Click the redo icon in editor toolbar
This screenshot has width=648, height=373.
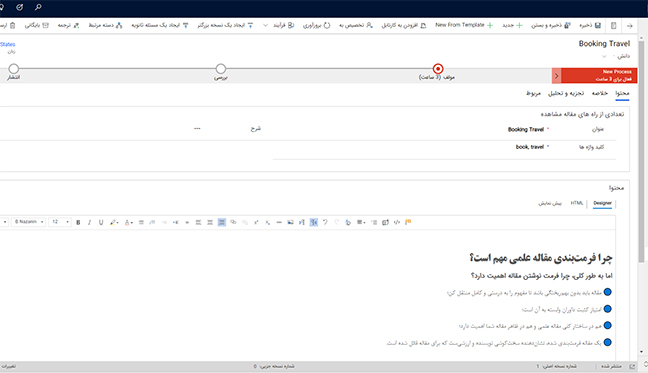coord(336,223)
